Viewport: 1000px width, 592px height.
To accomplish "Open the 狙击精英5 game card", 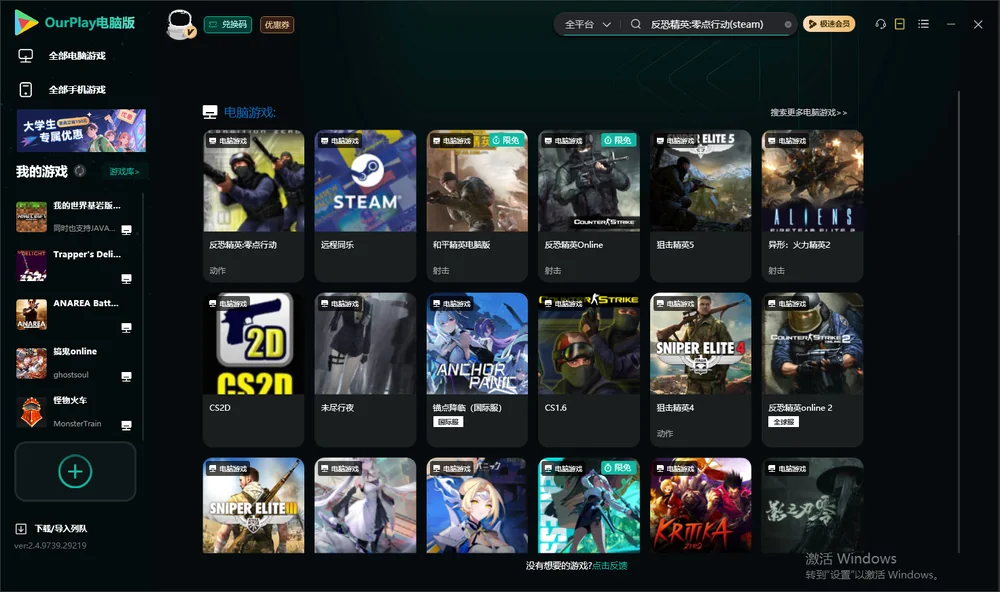I will click(x=700, y=205).
